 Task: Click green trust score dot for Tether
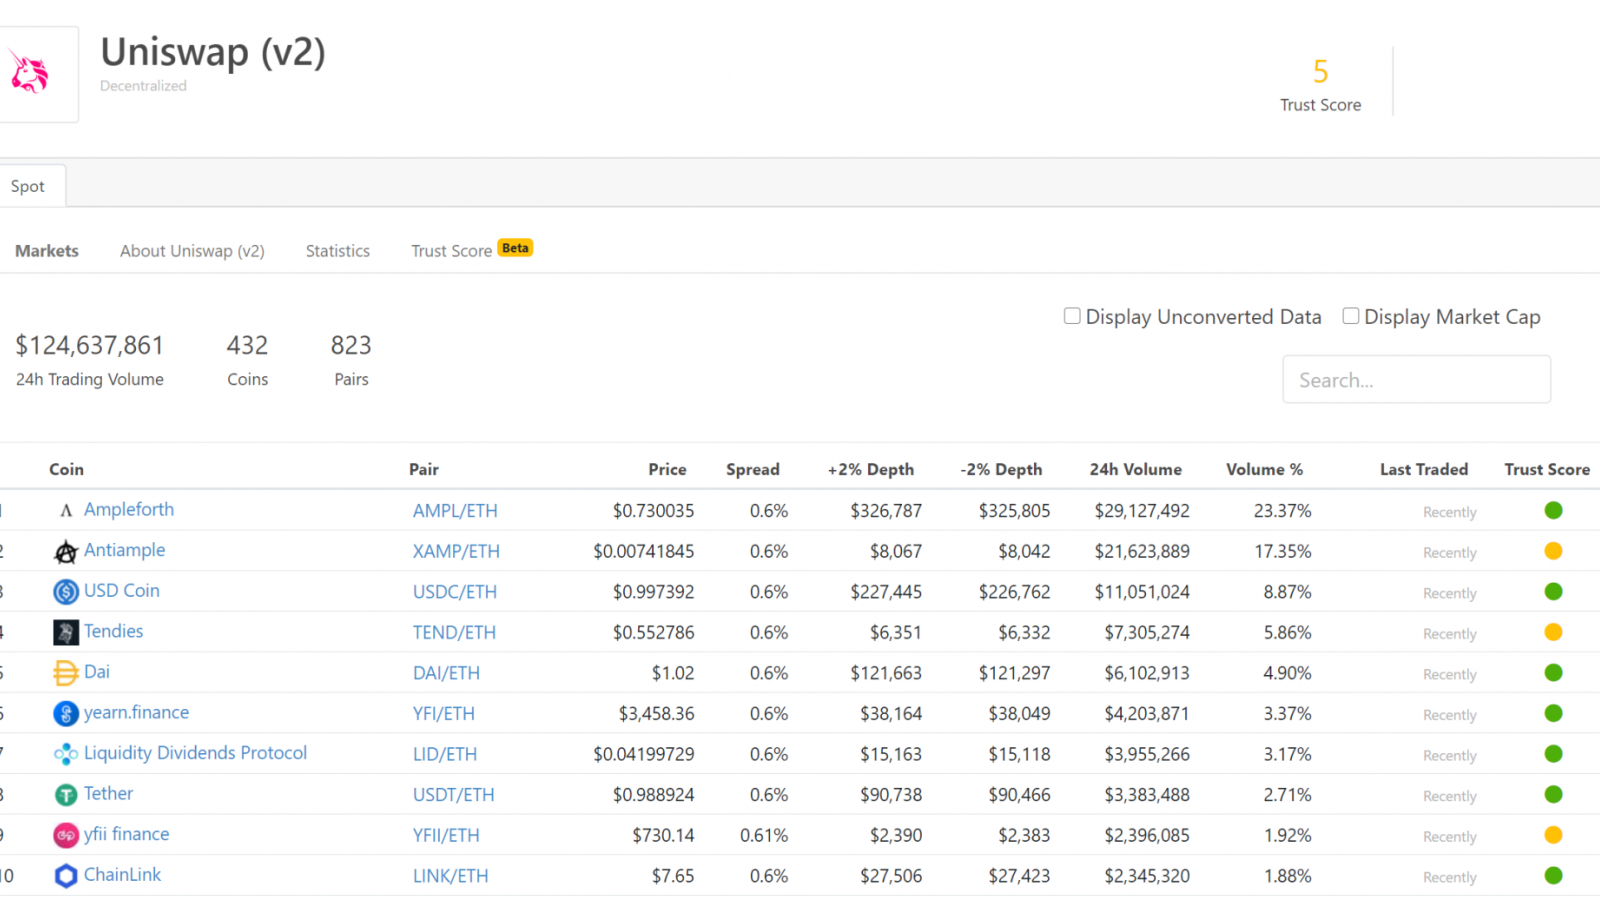point(1553,795)
